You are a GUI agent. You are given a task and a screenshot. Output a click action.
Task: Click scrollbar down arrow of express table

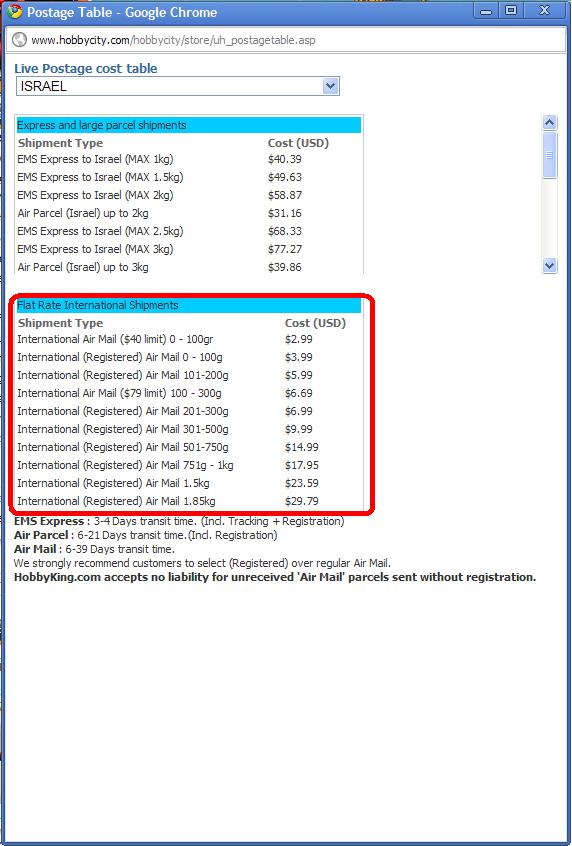click(x=549, y=265)
